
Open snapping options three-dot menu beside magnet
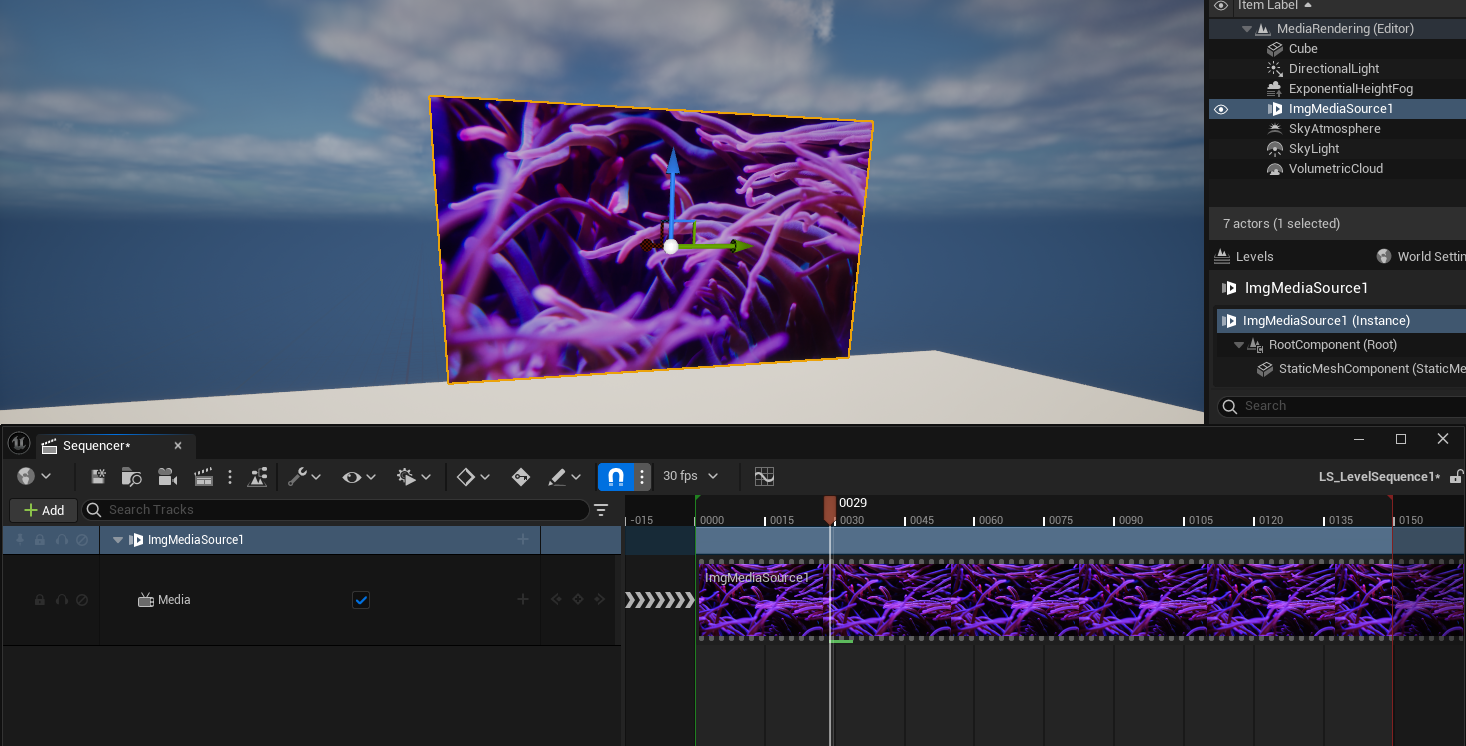click(x=642, y=477)
